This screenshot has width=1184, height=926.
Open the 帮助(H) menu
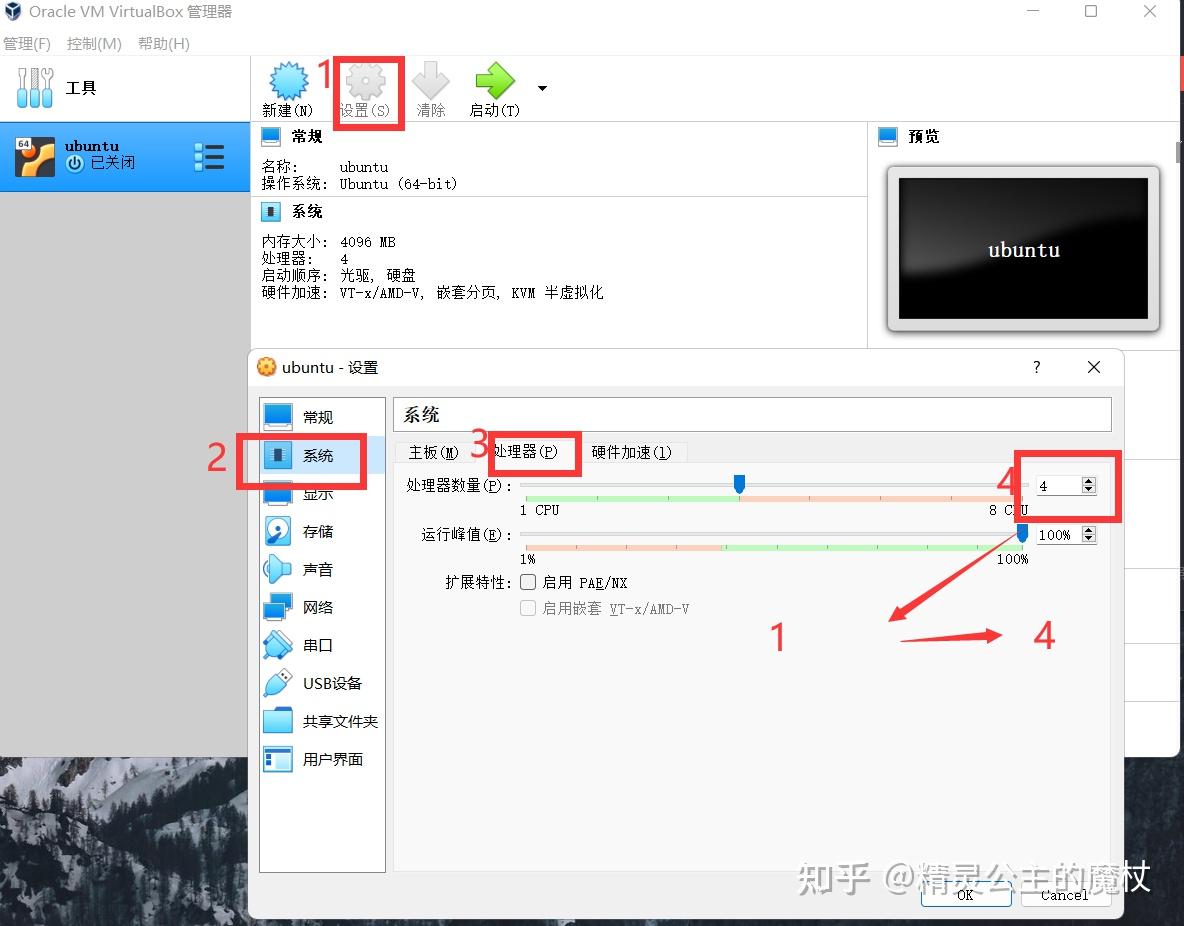coord(163,43)
